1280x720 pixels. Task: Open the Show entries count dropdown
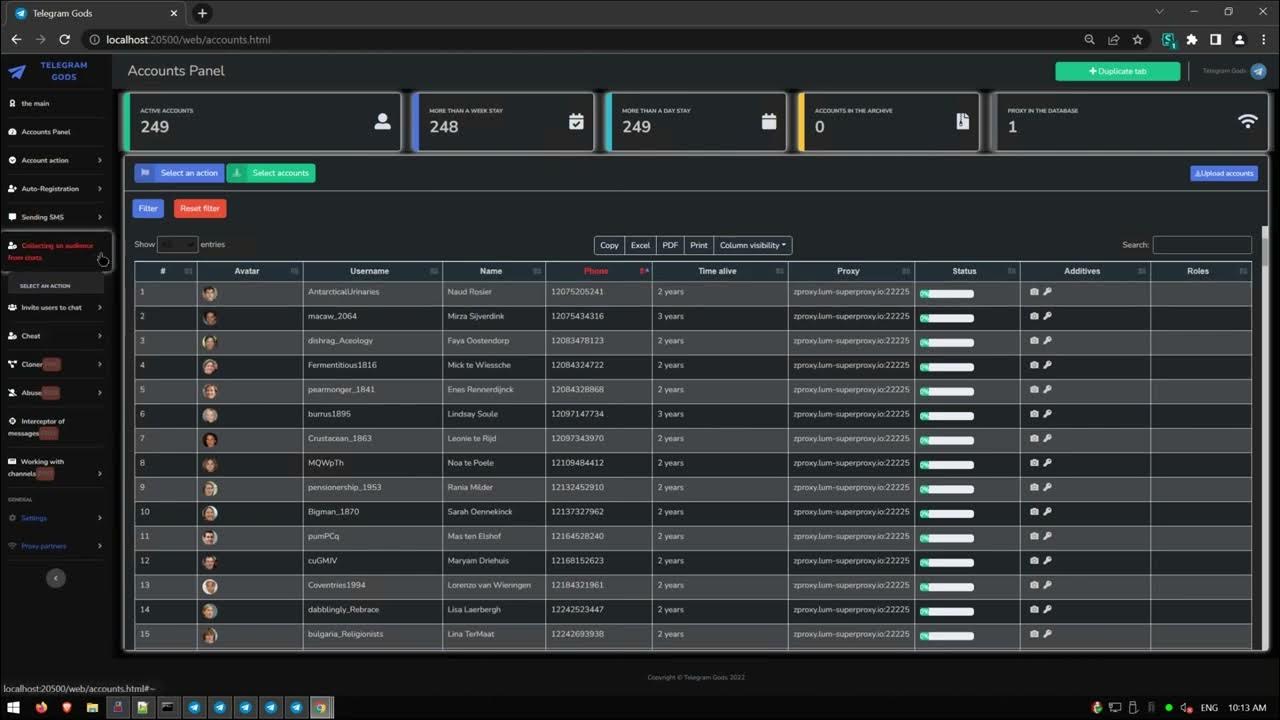pyautogui.click(x=178, y=244)
